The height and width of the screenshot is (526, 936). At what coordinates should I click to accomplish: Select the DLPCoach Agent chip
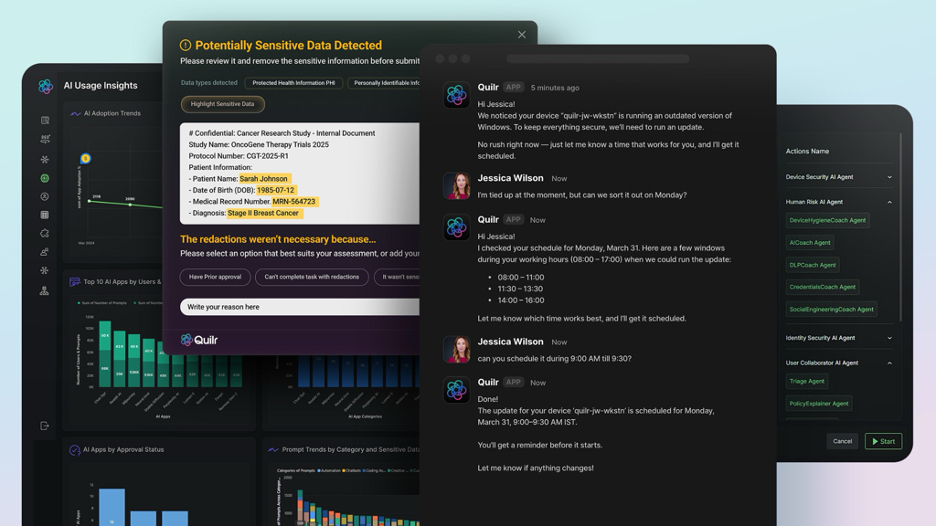pyautogui.click(x=812, y=265)
